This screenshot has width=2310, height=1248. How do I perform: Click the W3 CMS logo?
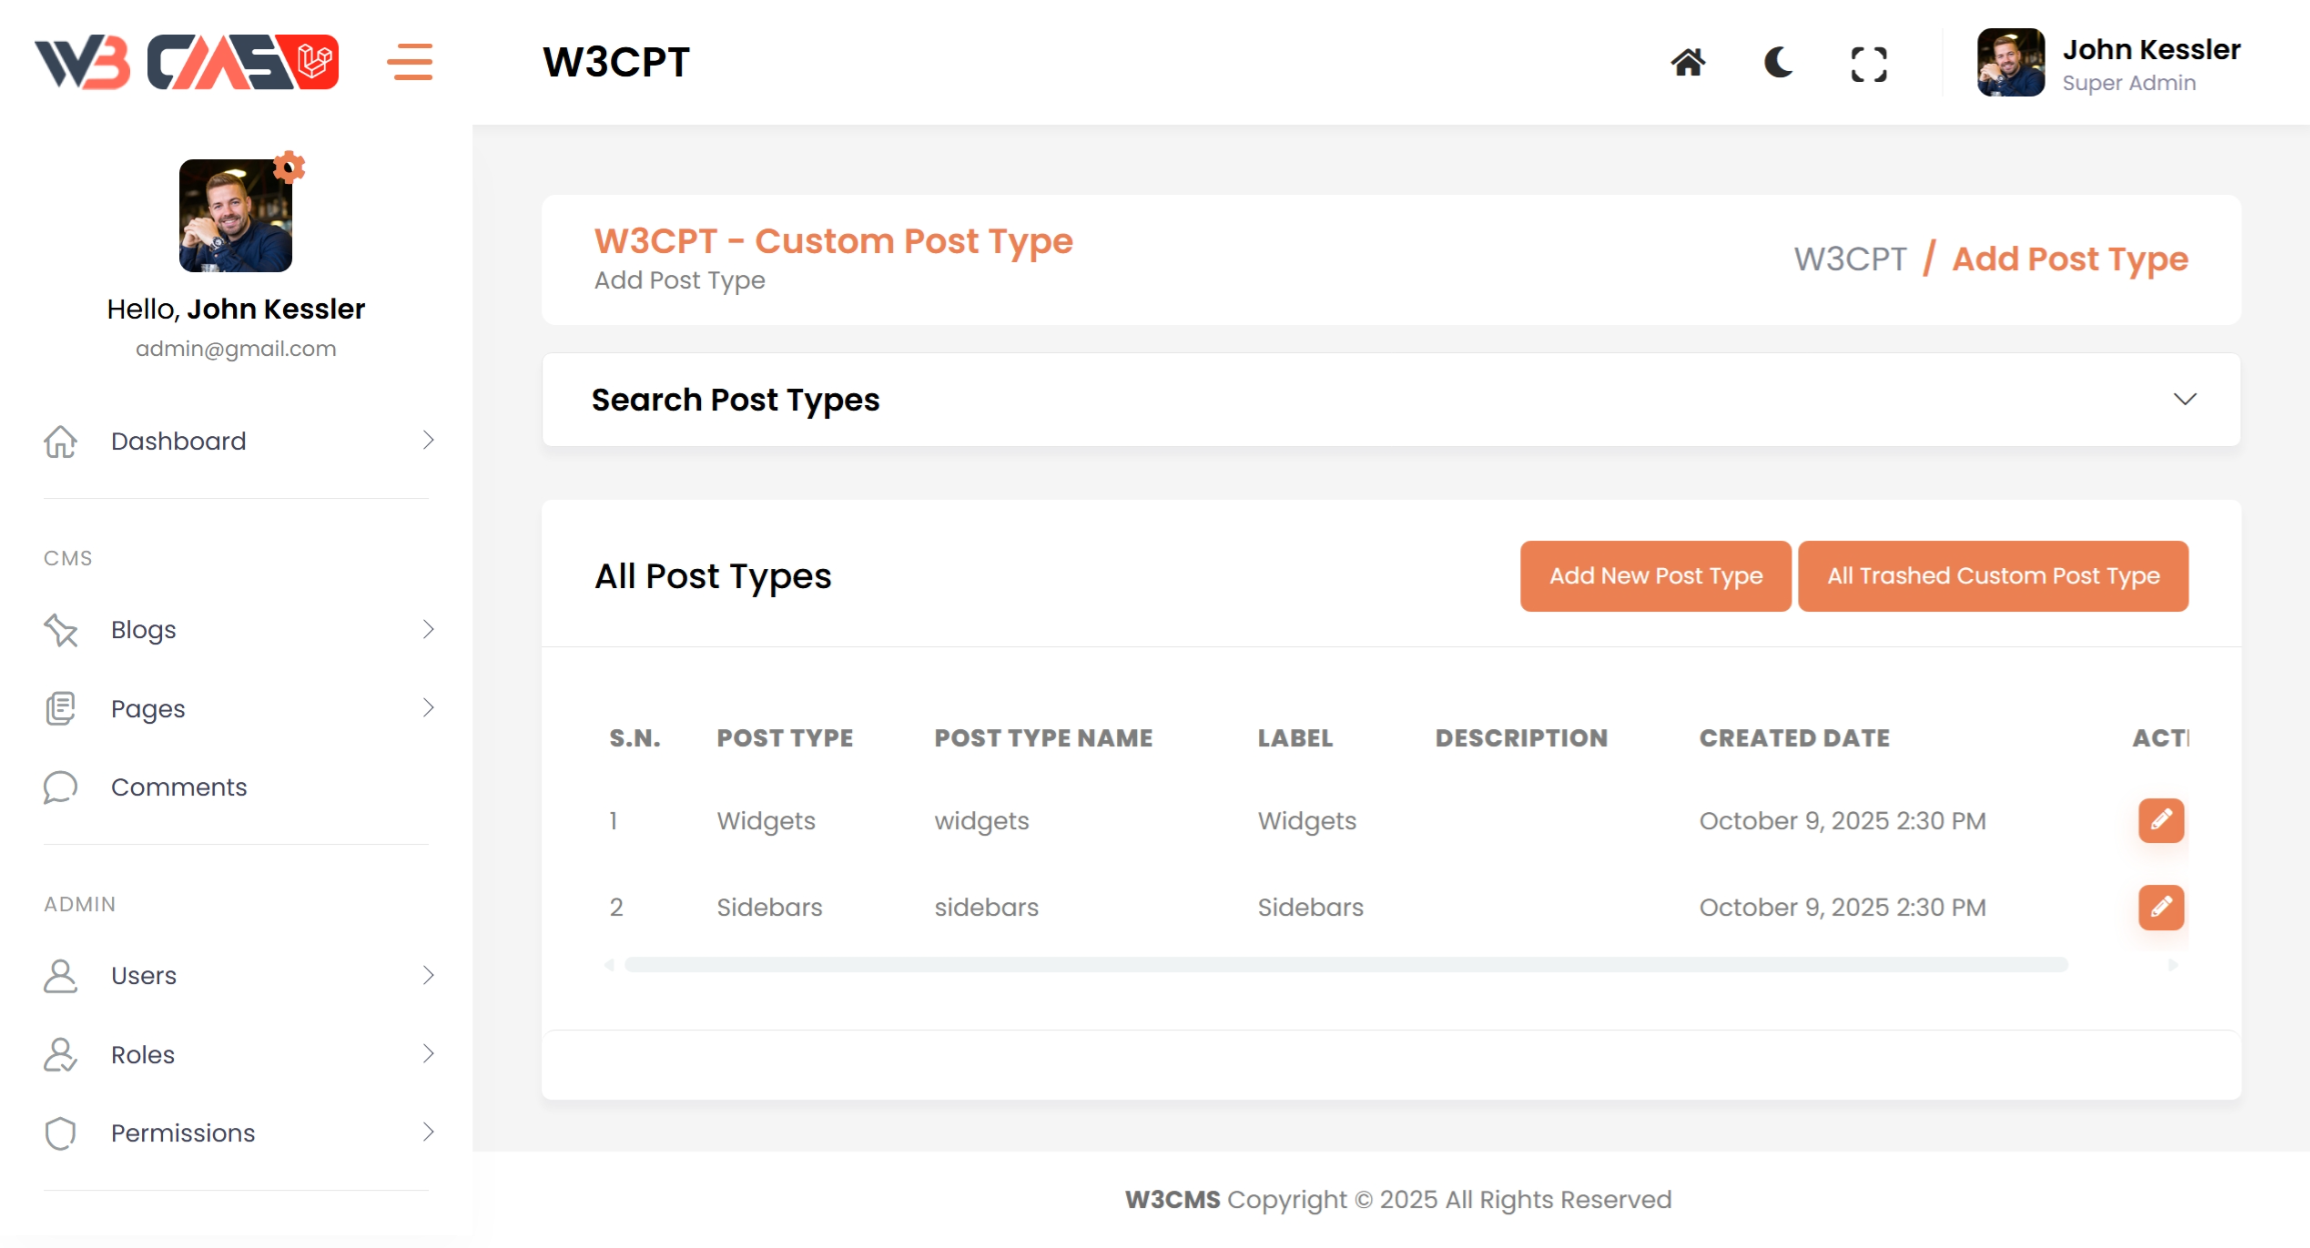[187, 62]
